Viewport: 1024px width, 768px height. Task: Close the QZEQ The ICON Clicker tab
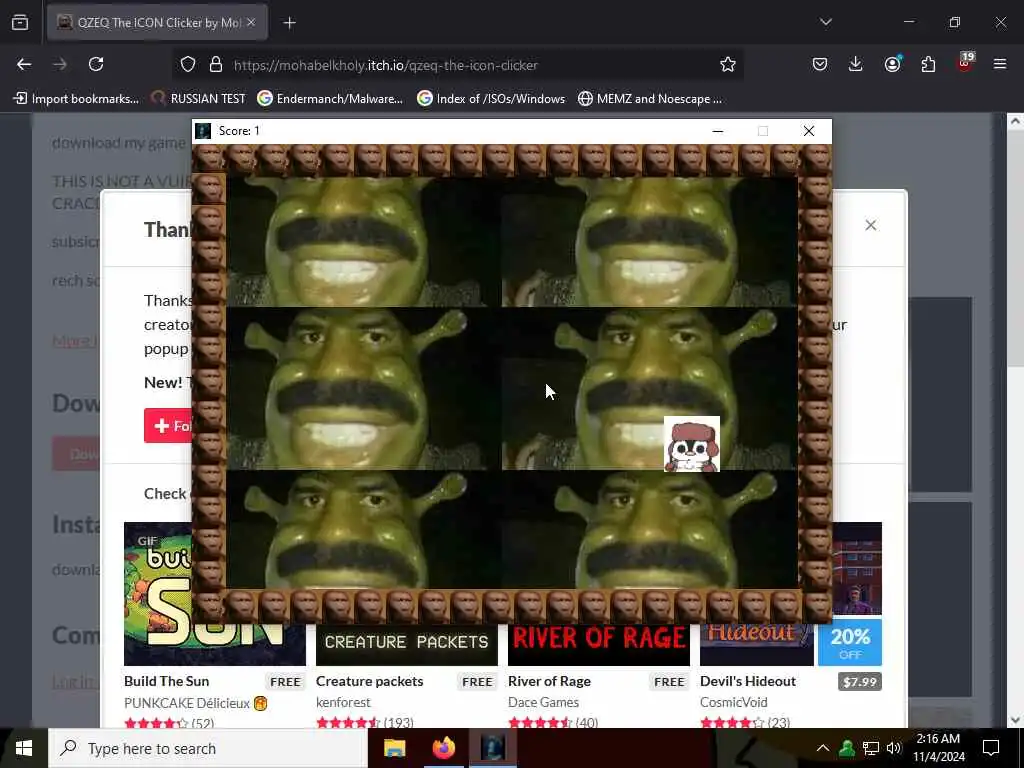251,22
